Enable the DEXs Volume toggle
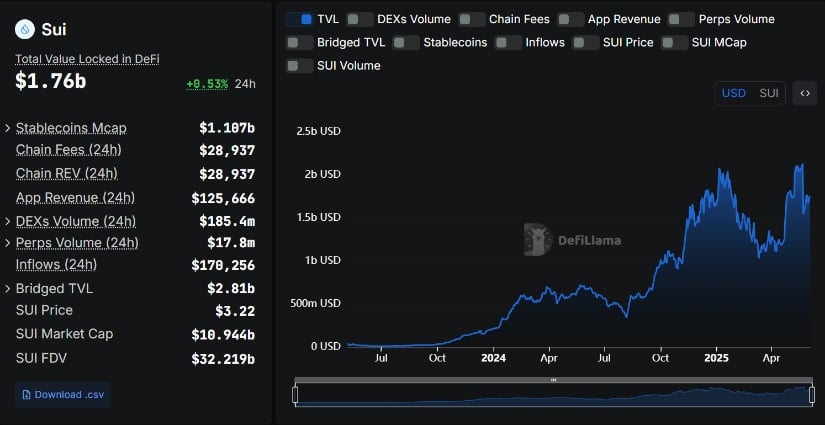Viewport: 825px width, 425px height. click(x=360, y=19)
